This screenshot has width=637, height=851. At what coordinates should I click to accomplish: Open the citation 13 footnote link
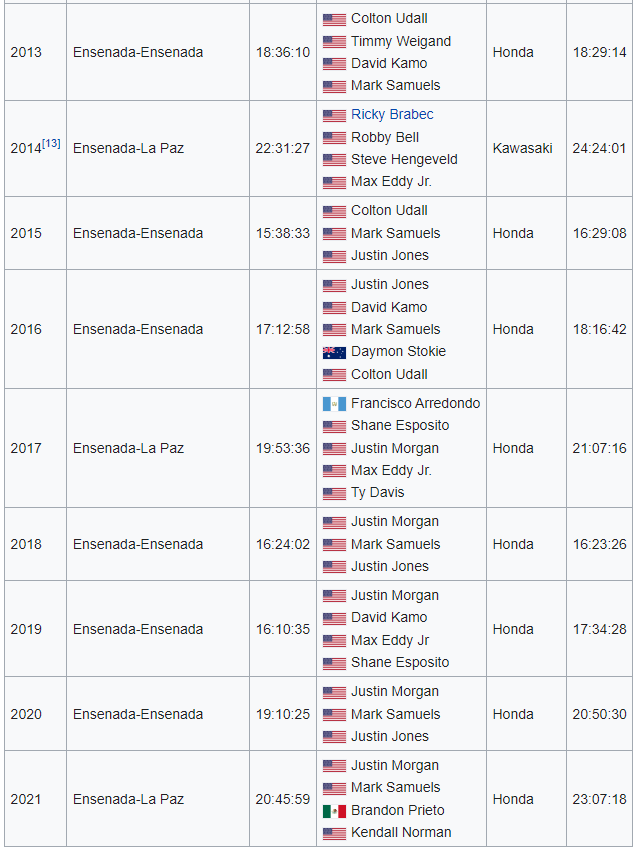tap(51, 143)
